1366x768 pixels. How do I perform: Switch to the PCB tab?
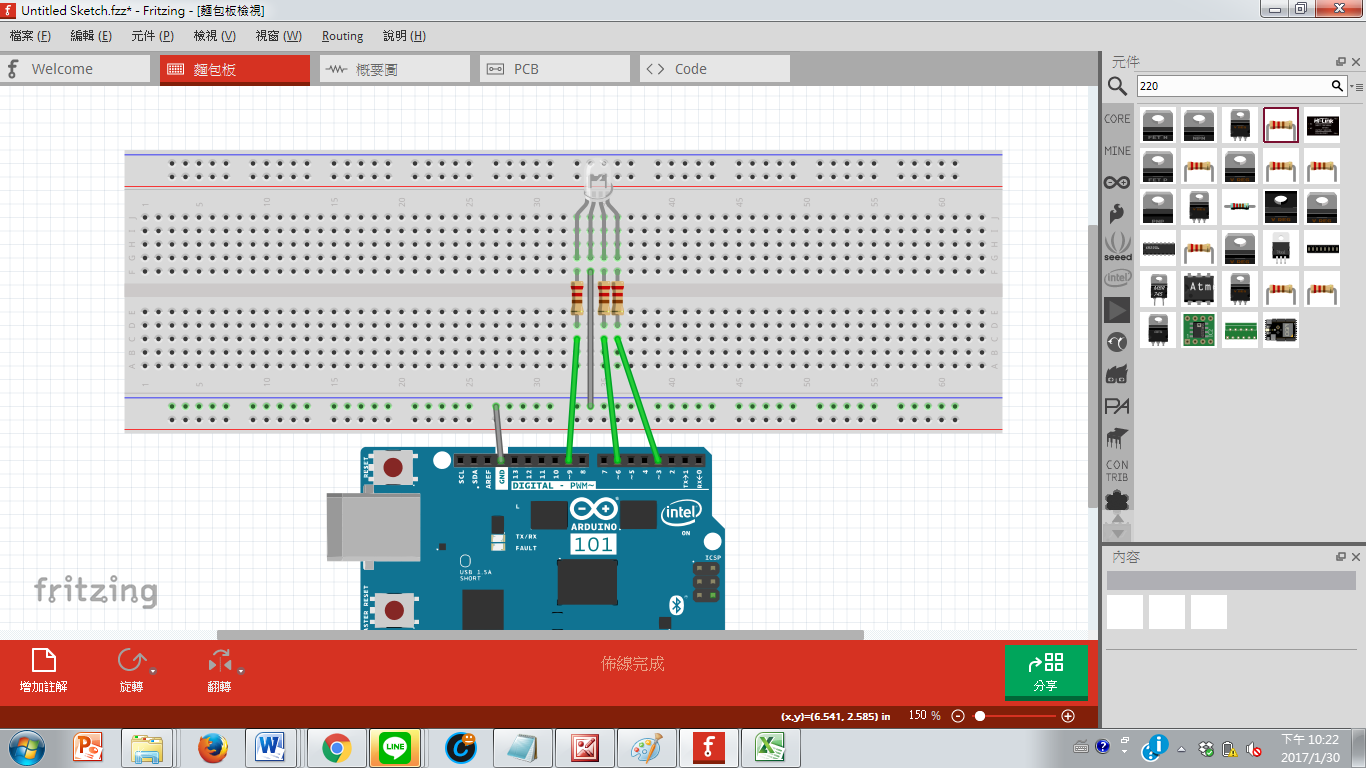click(555, 69)
